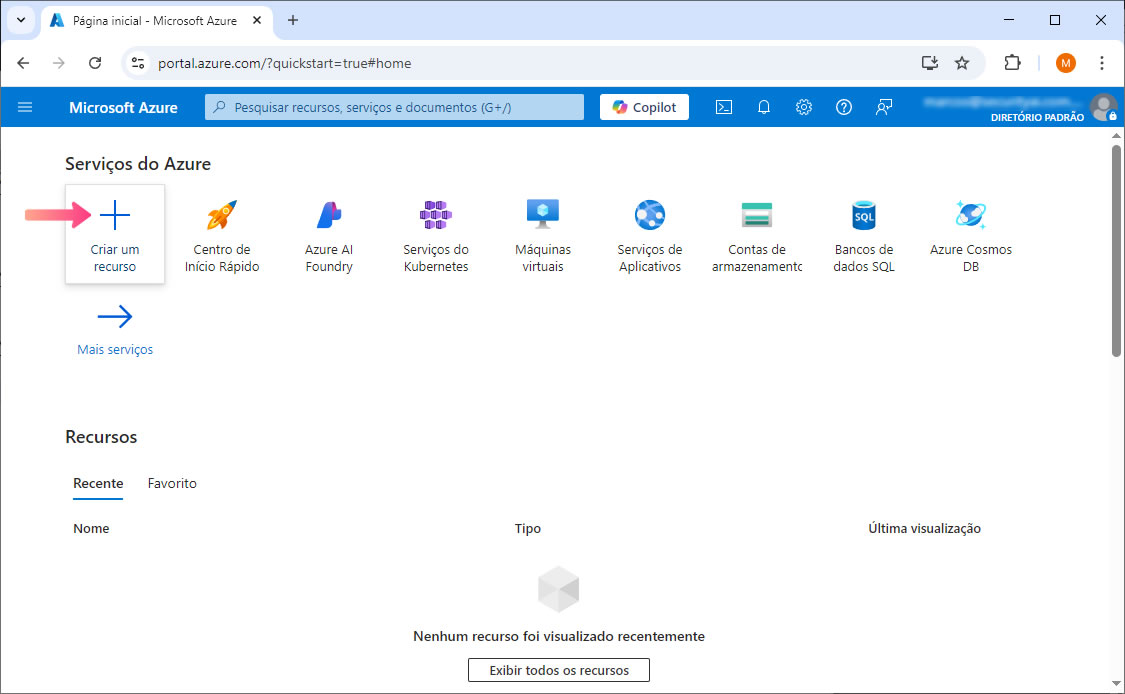This screenshot has width=1125, height=694.
Task: Click Exibir todos os recursos button
Action: coord(559,670)
